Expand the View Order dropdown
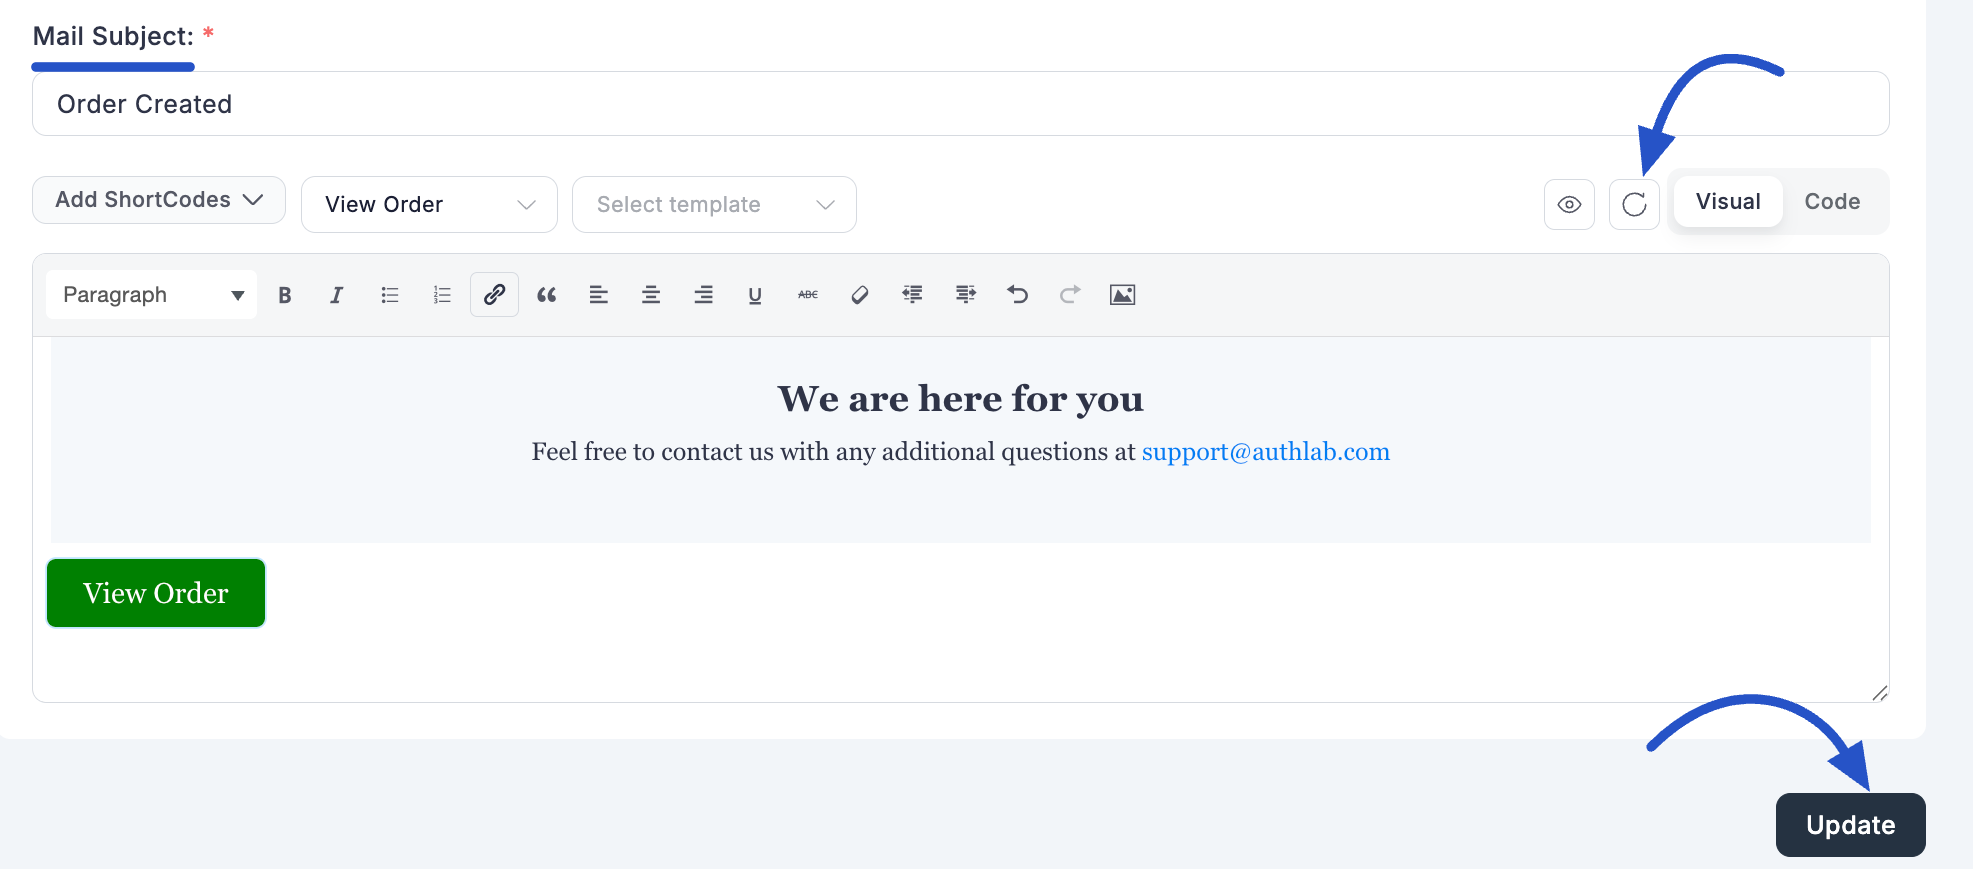Screen dimensions: 1973x869 click(x=429, y=205)
